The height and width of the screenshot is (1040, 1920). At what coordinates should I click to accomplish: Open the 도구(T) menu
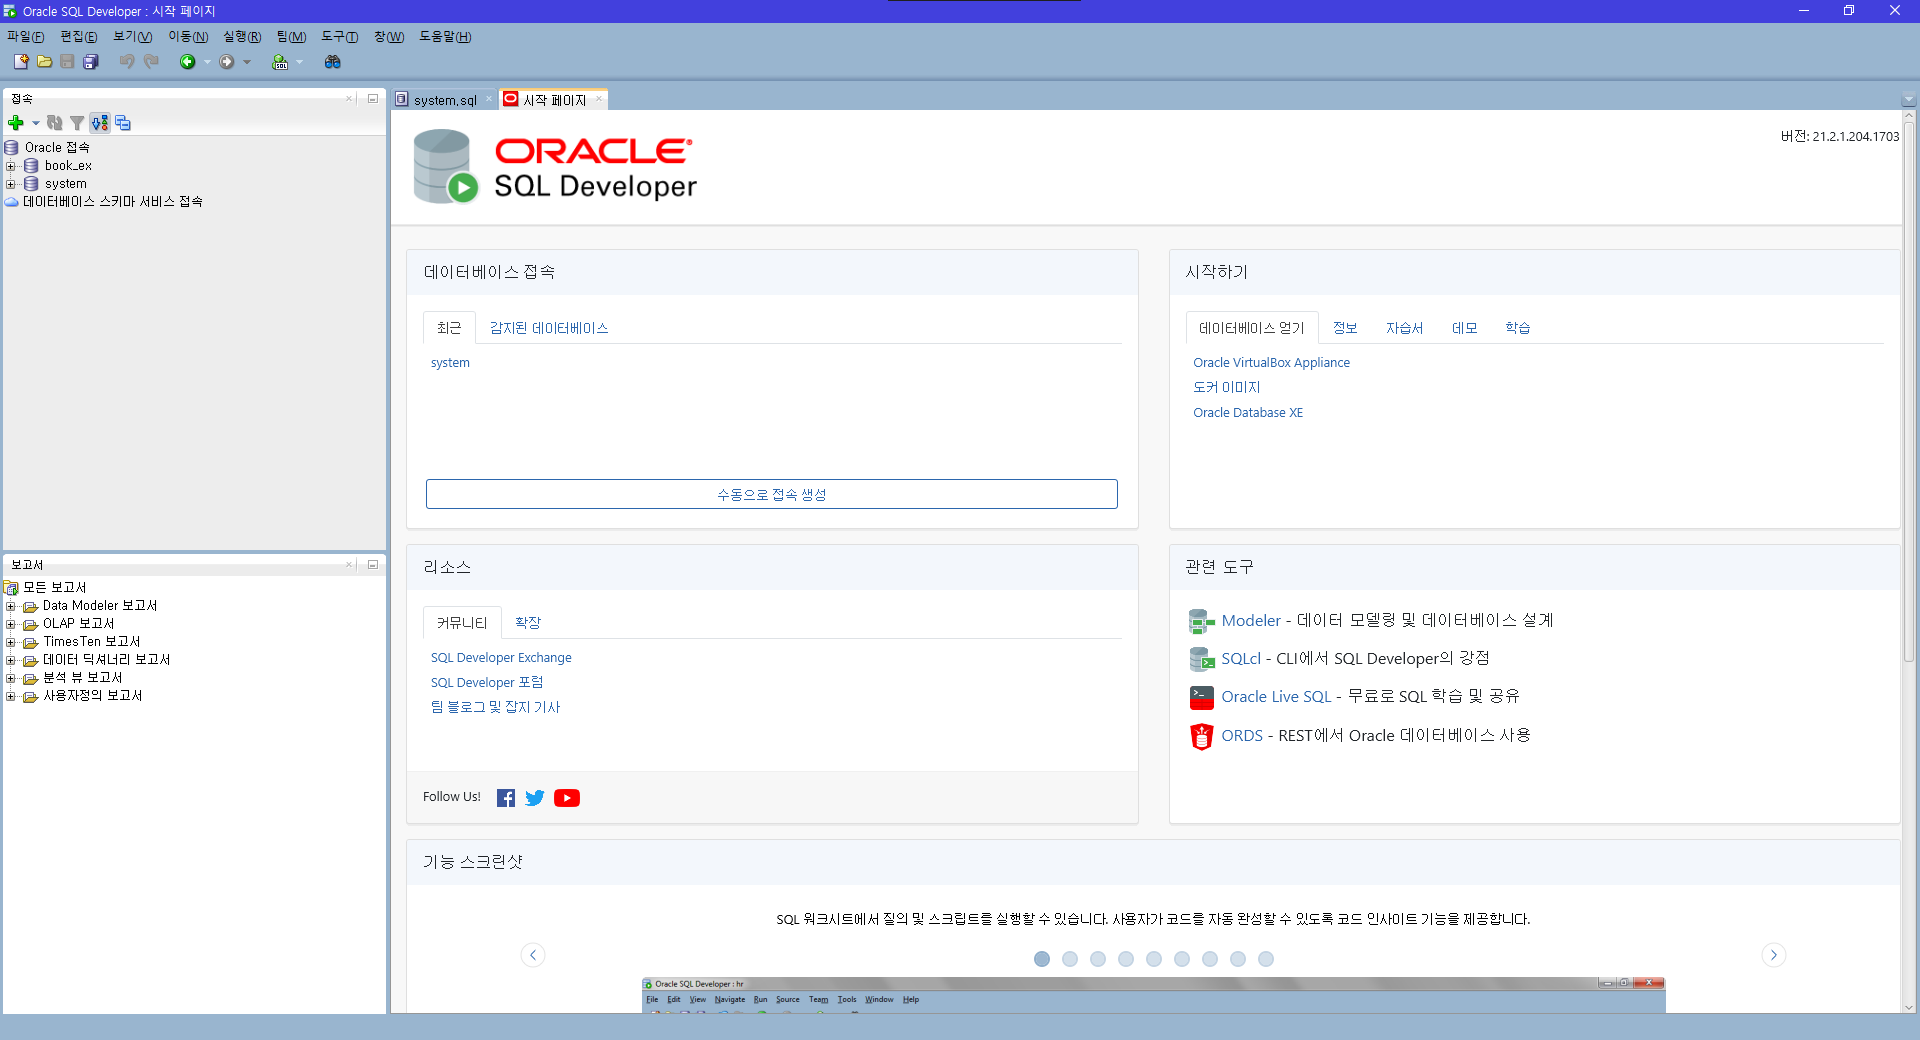[x=339, y=37]
